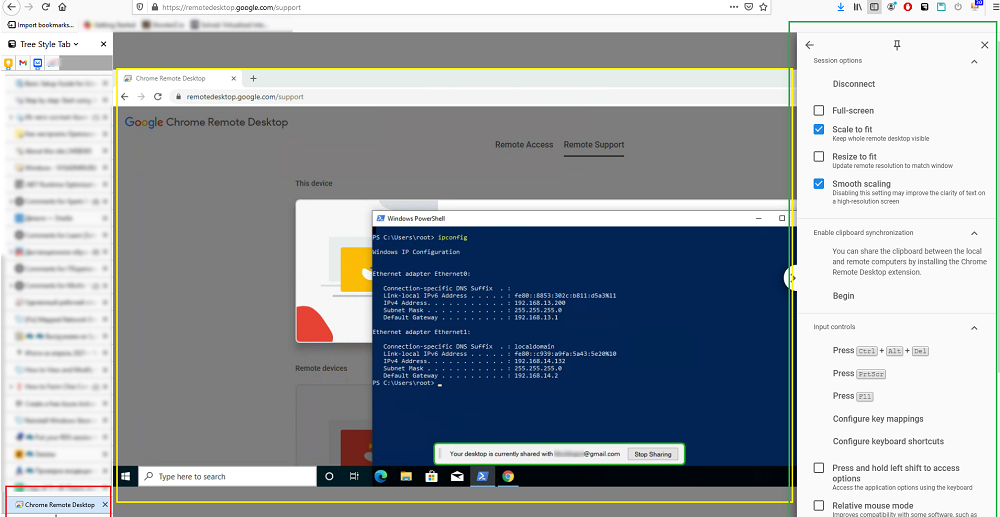Image resolution: width=1000 pixels, height=517 pixels.
Task: Click the teal floppy disk extension icon
Action: tap(941, 7)
